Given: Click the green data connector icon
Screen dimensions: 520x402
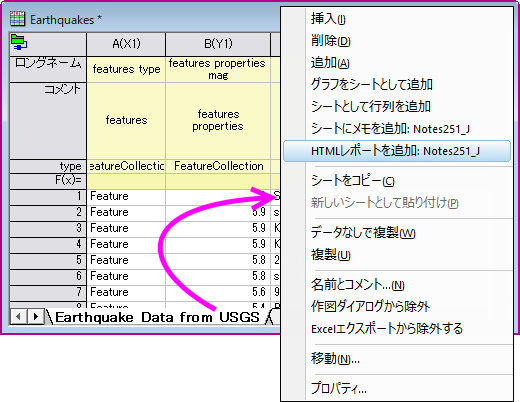Looking at the screenshot, I should tap(19, 43).
